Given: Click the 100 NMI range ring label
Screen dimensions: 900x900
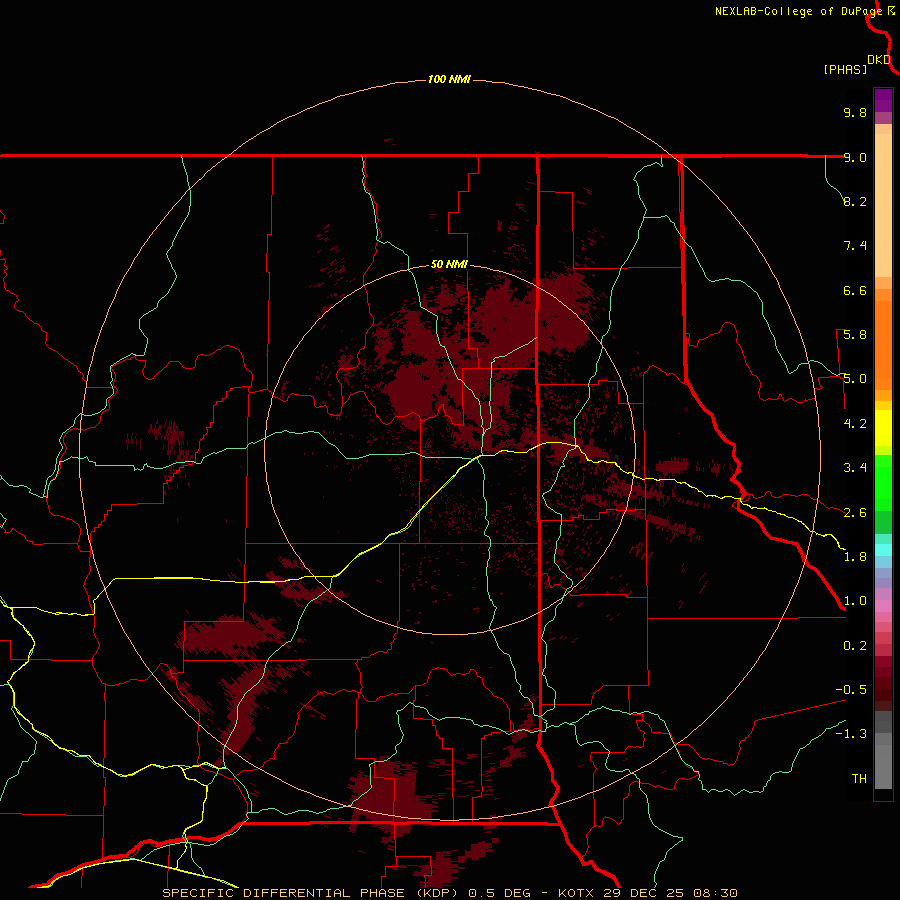Looking at the screenshot, I should pyautogui.click(x=449, y=79).
